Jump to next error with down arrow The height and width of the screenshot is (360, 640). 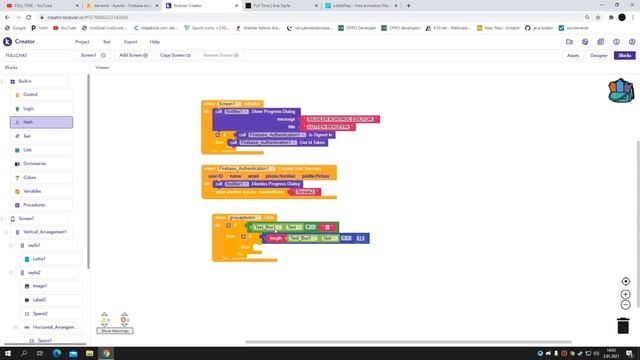(124, 325)
